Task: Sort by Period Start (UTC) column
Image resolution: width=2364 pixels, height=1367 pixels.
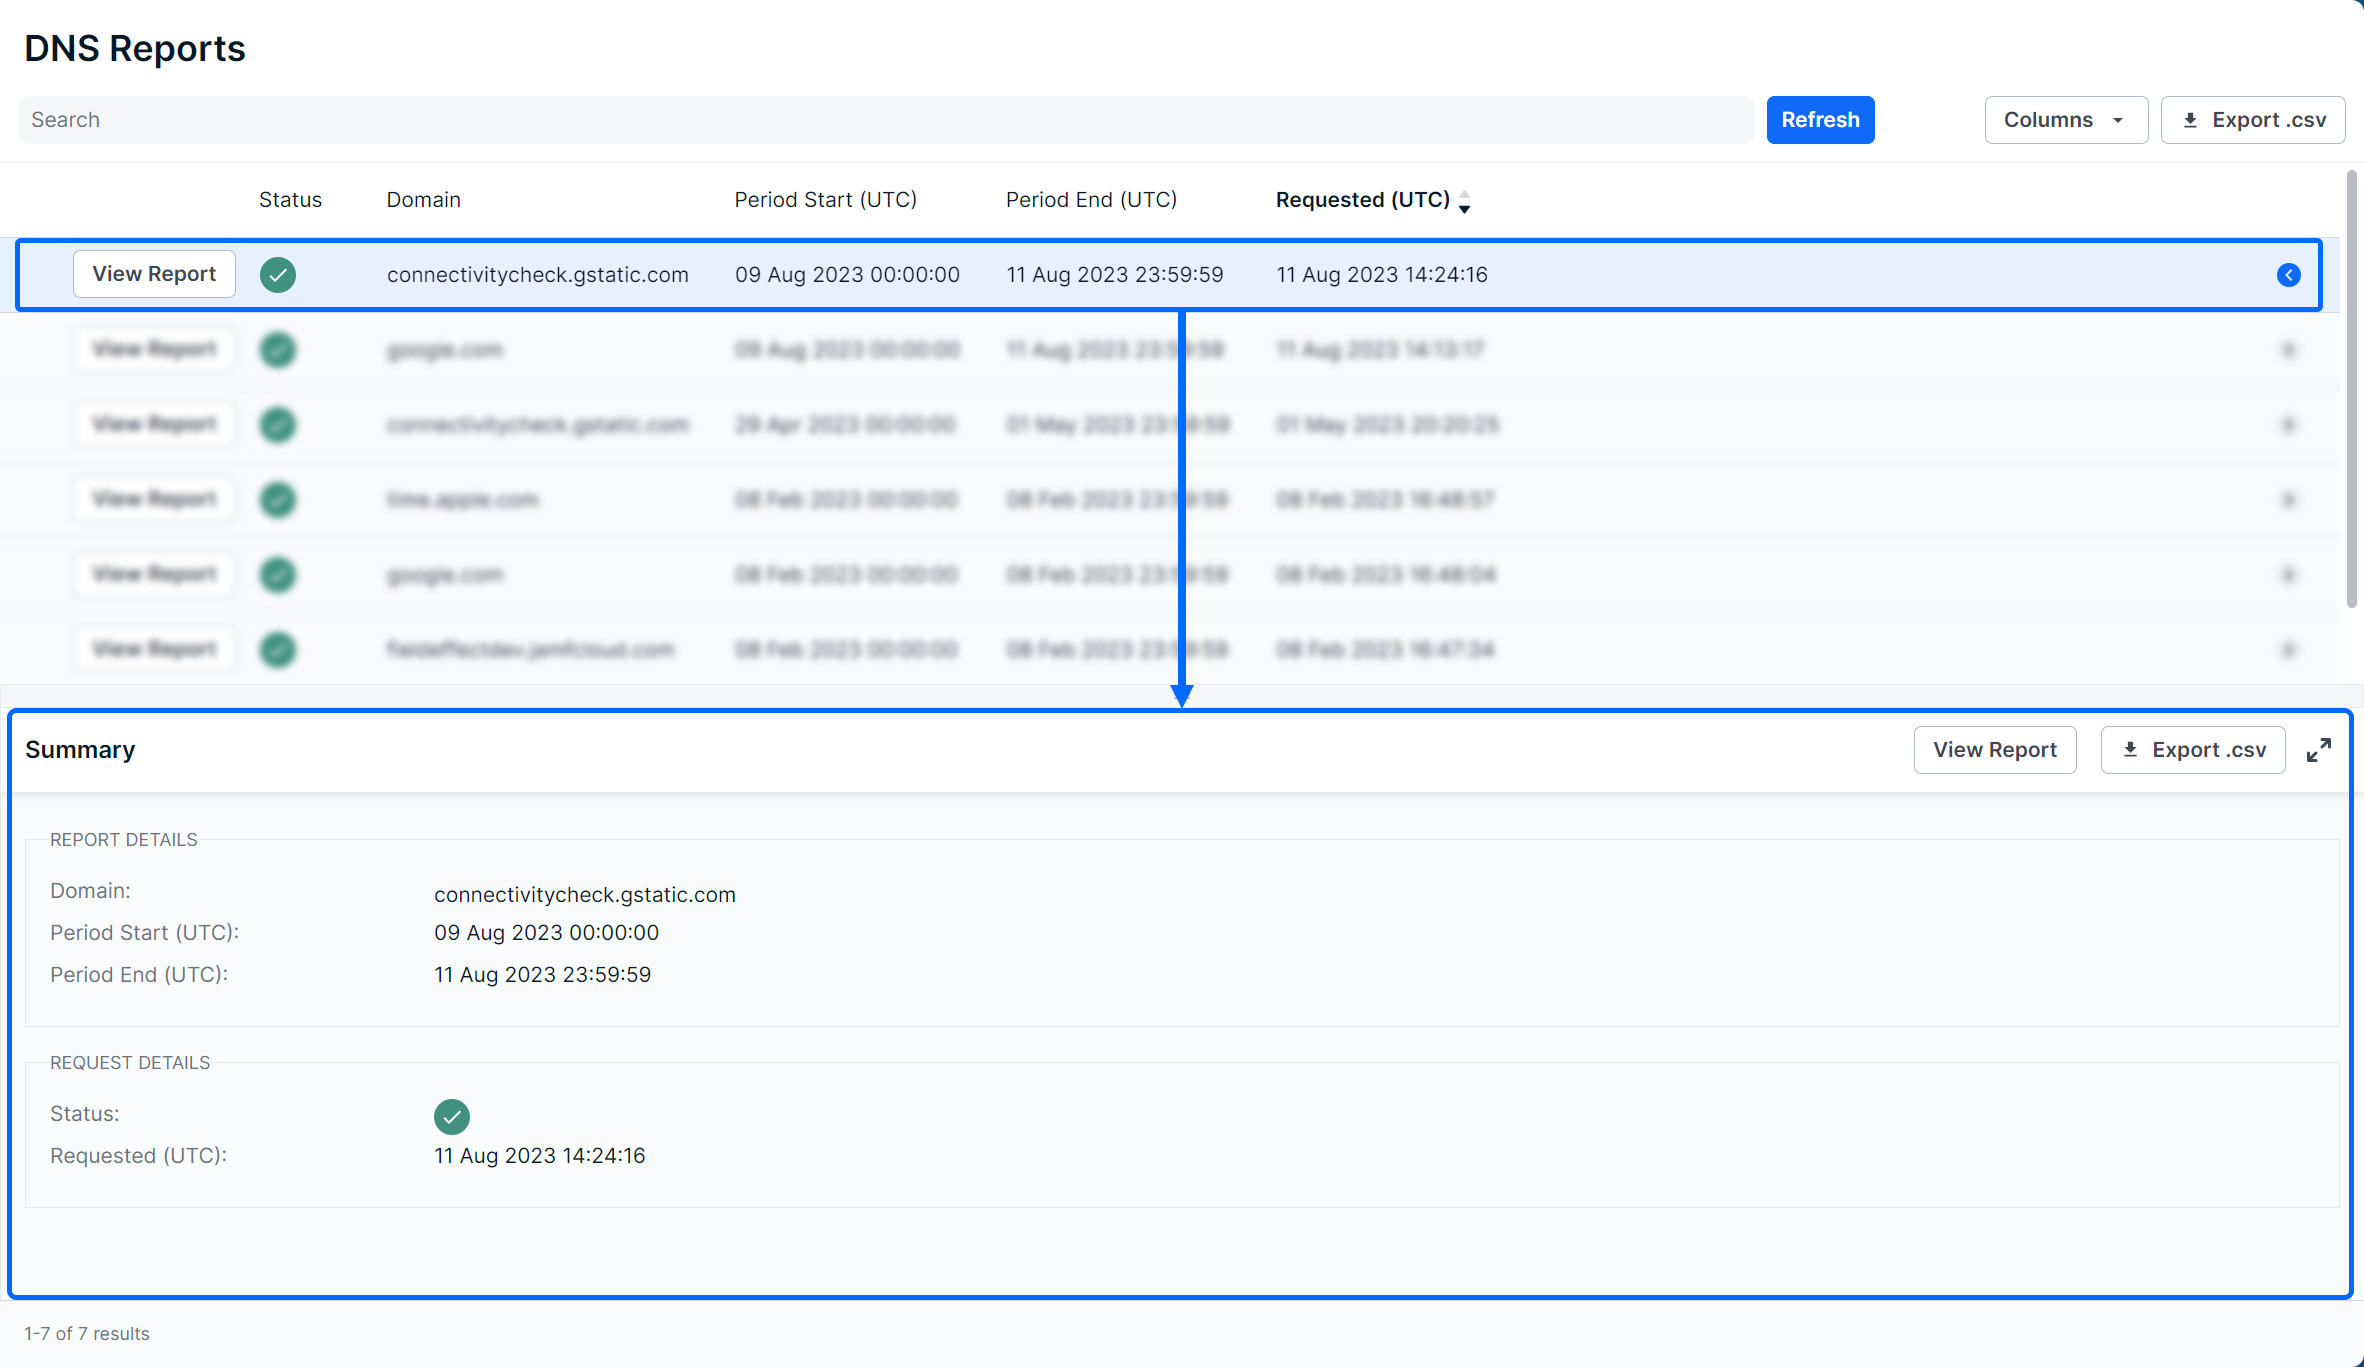Action: (x=825, y=200)
